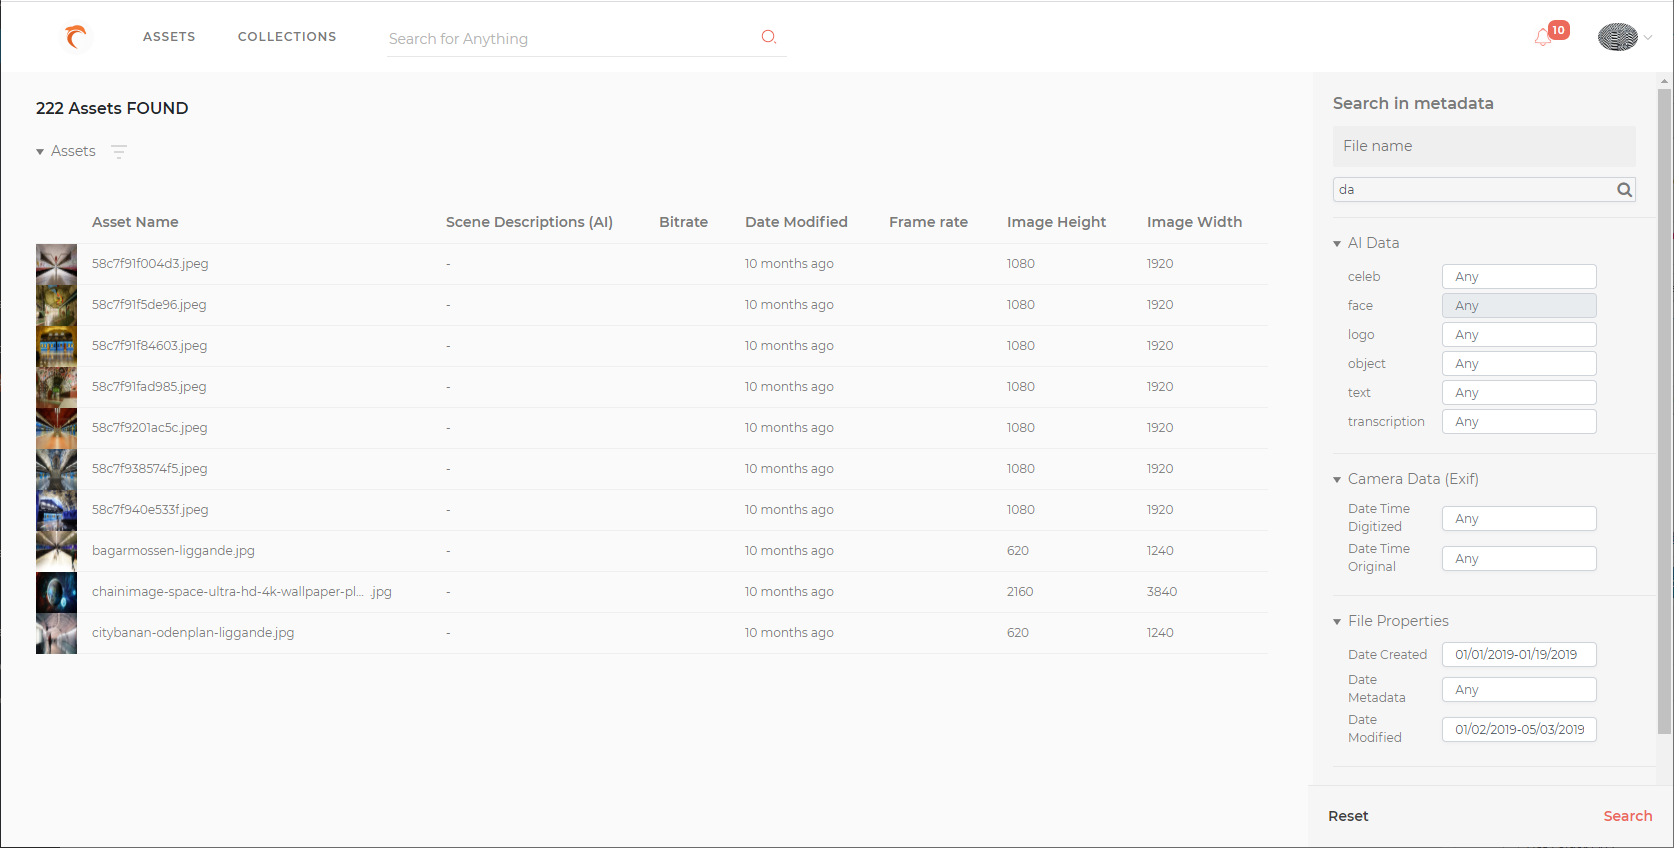The image size is (1674, 848).
Task: Open the celeb Any dropdown
Action: (x=1519, y=277)
